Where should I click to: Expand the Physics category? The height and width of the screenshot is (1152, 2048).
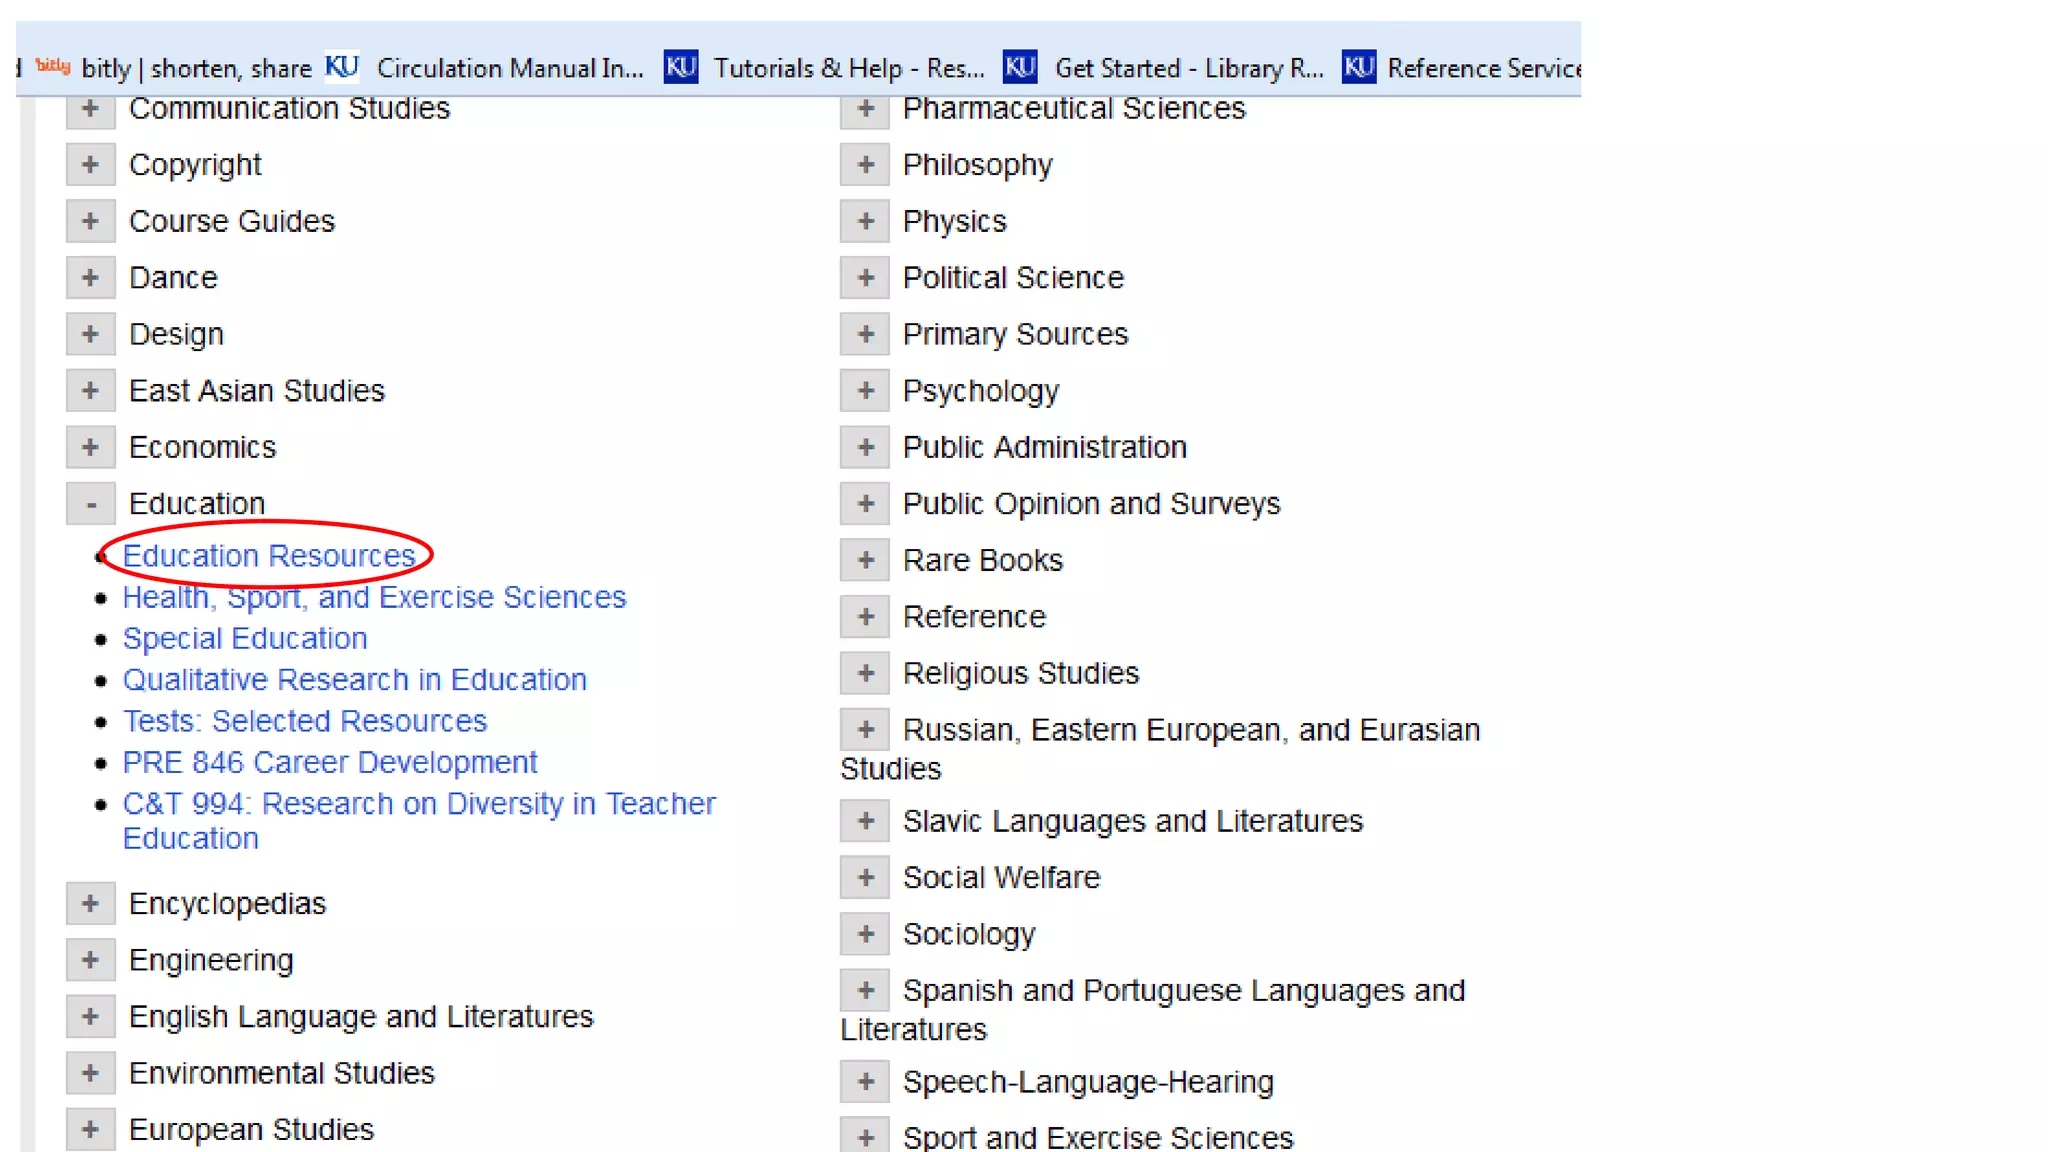865,221
